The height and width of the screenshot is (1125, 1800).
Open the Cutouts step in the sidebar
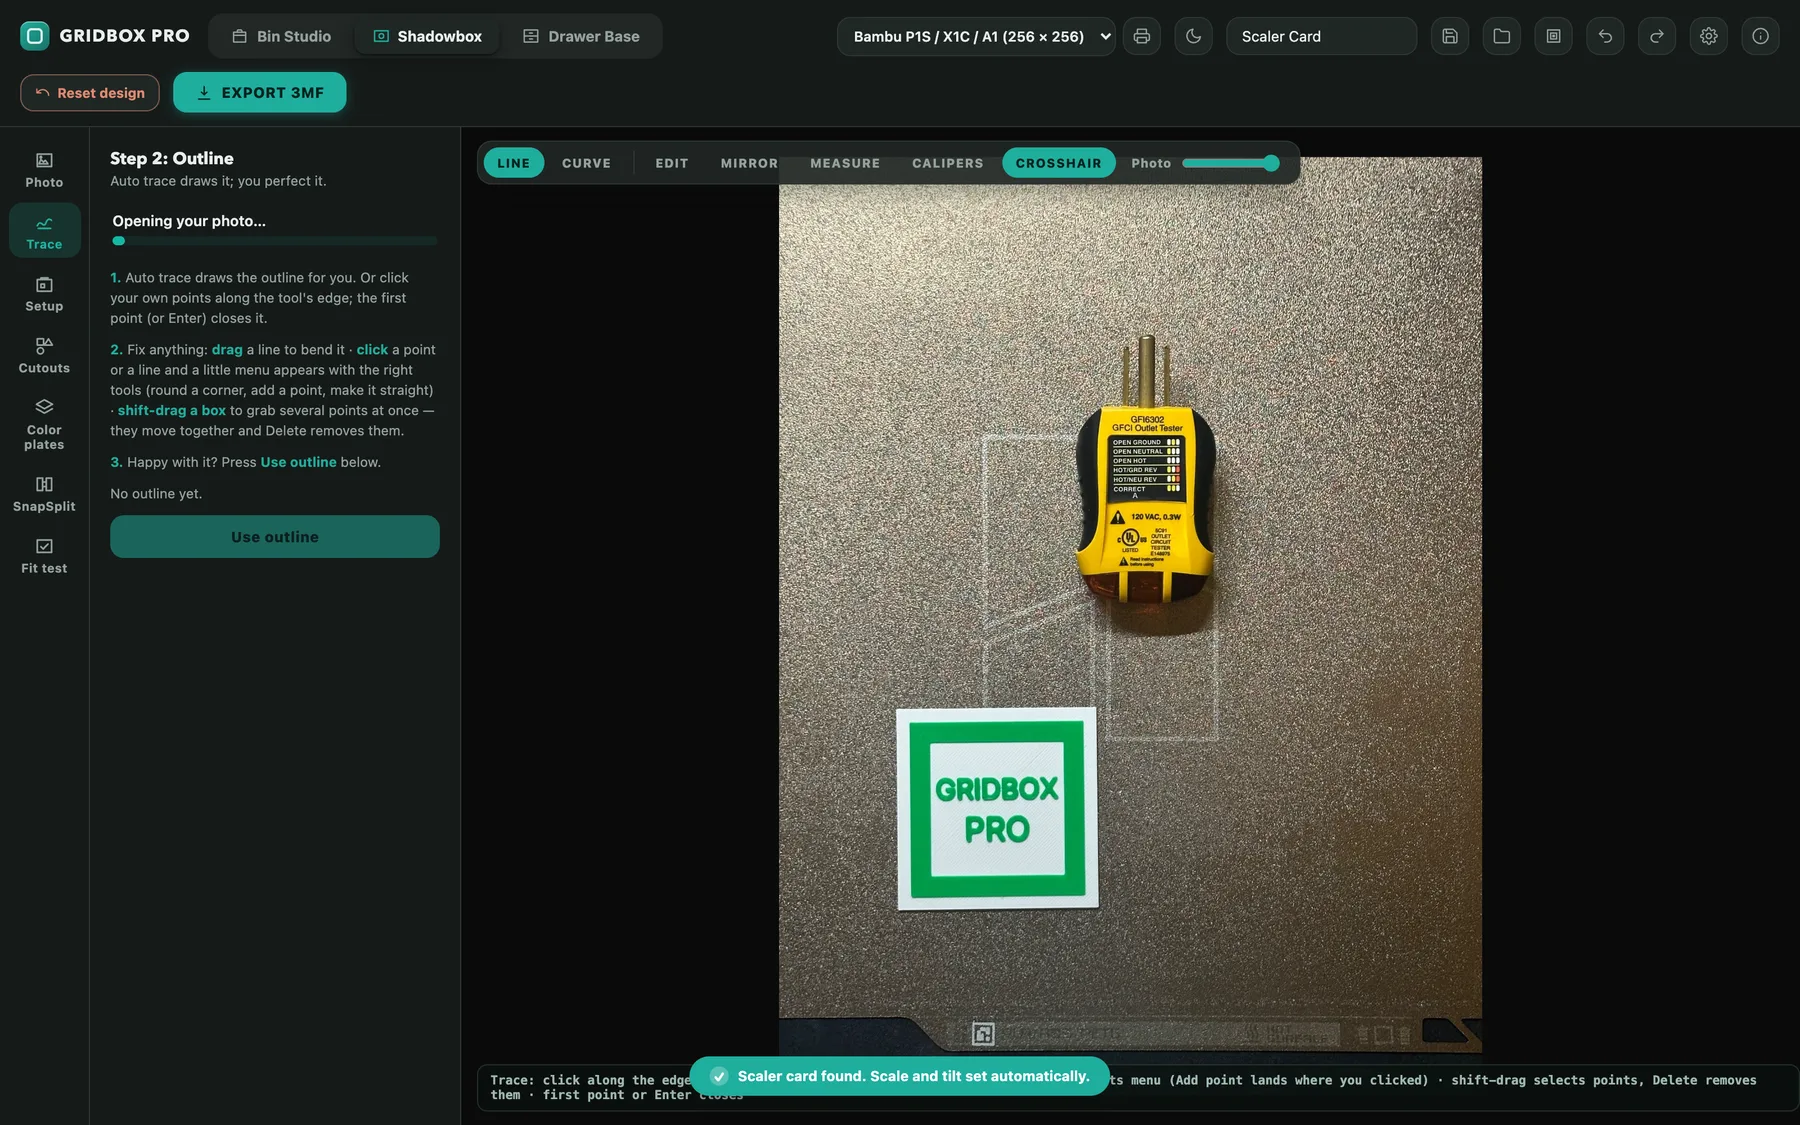[44, 356]
